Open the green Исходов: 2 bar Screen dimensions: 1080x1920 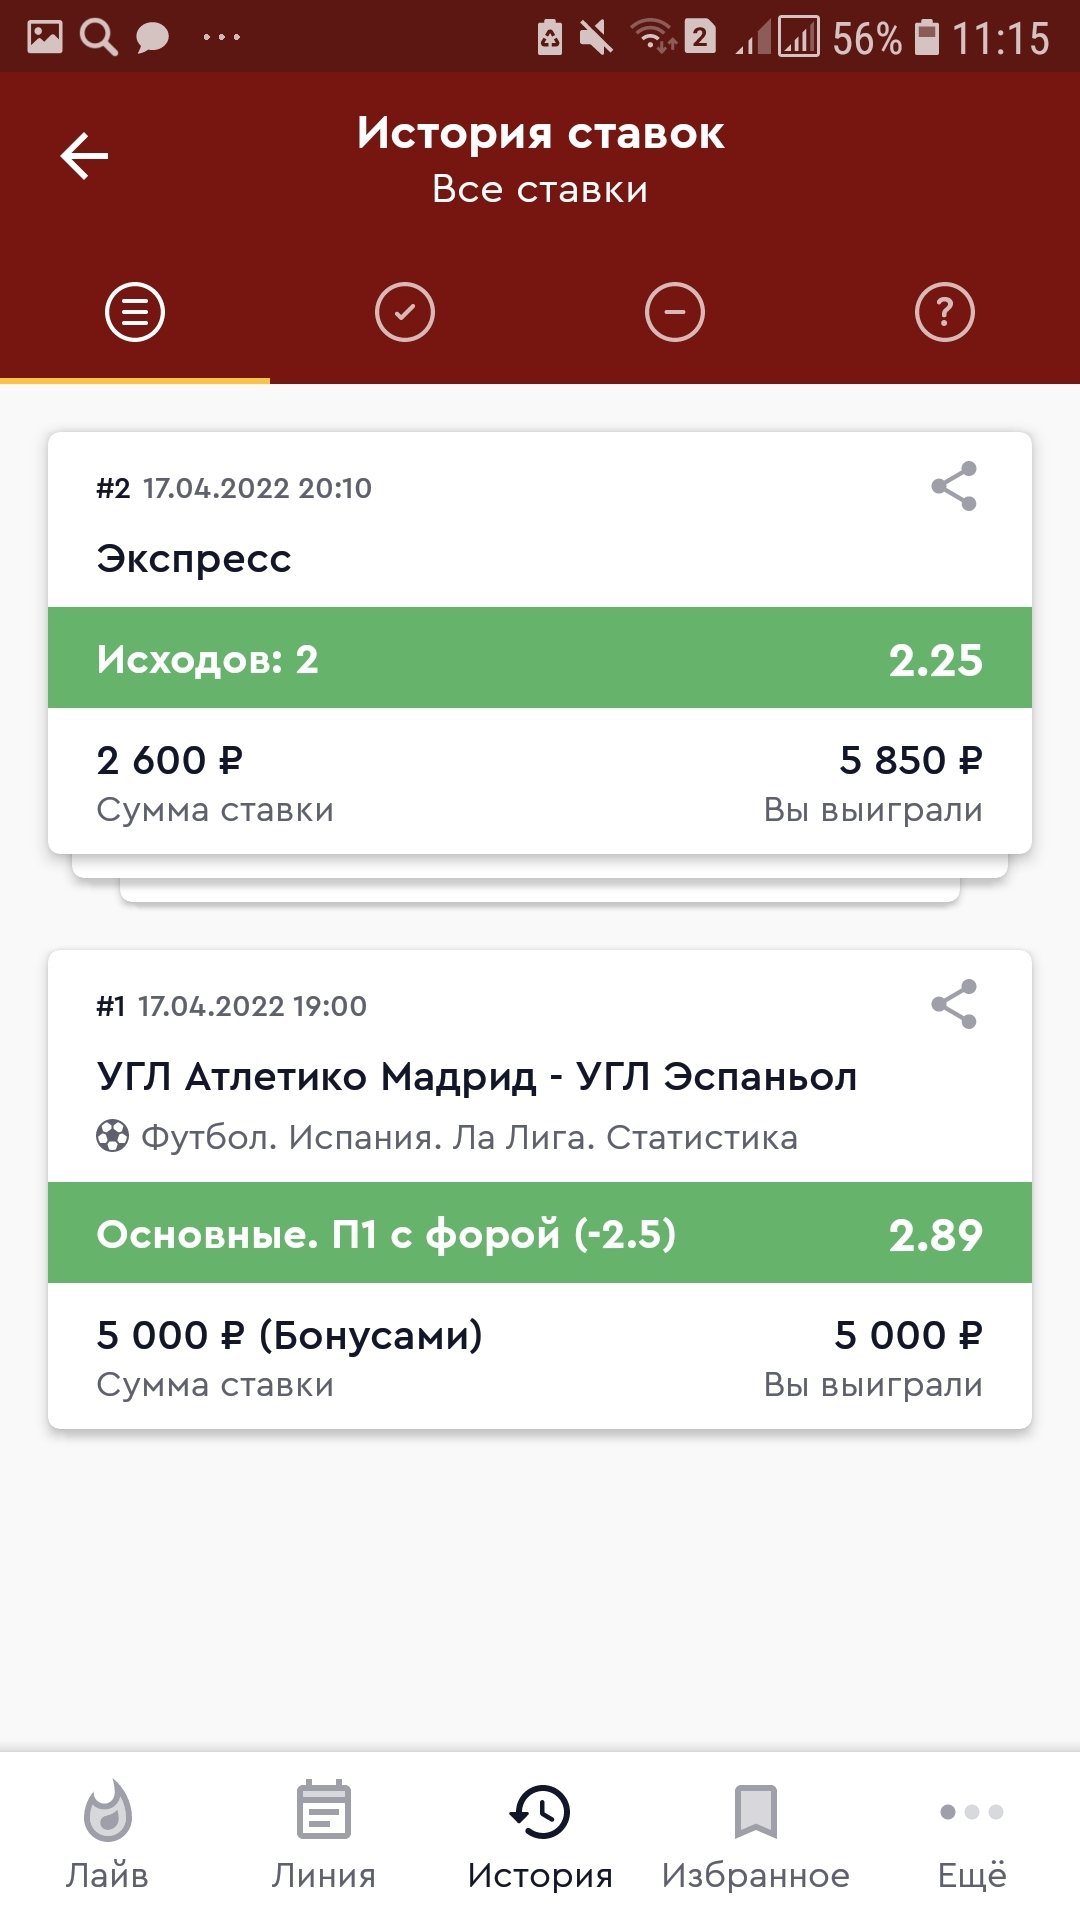click(x=540, y=658)
